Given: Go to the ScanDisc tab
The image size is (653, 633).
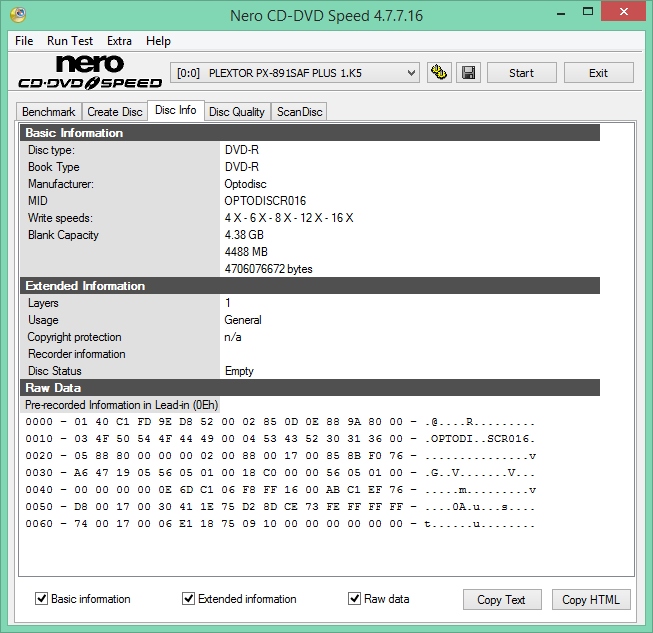Looking at the screenshot, I should tap(299, 112).
